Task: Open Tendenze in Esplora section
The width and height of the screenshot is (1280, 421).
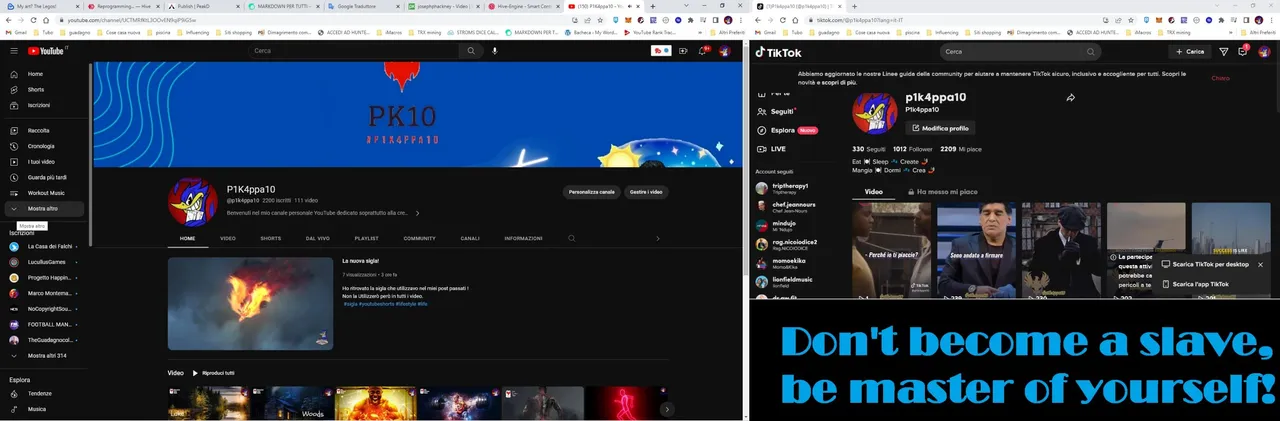Action: [45, 393]
